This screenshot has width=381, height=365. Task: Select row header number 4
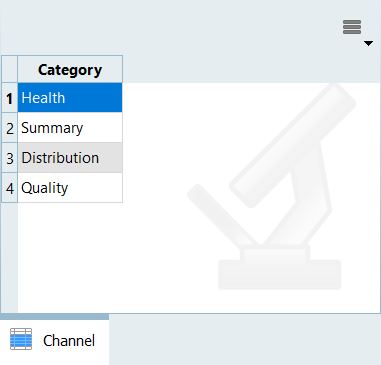click(x=9, y=188)
